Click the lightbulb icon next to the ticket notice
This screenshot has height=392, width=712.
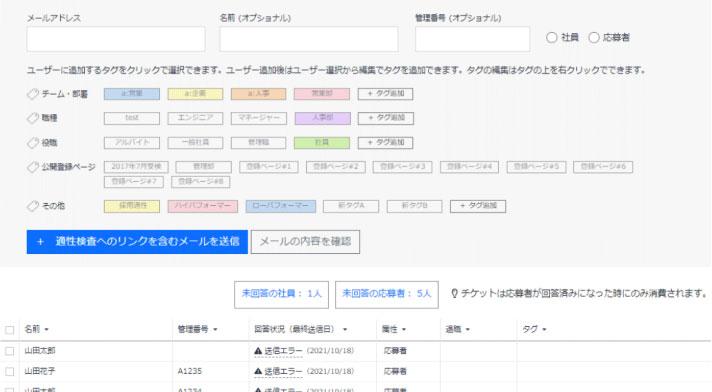coord(454,293)
